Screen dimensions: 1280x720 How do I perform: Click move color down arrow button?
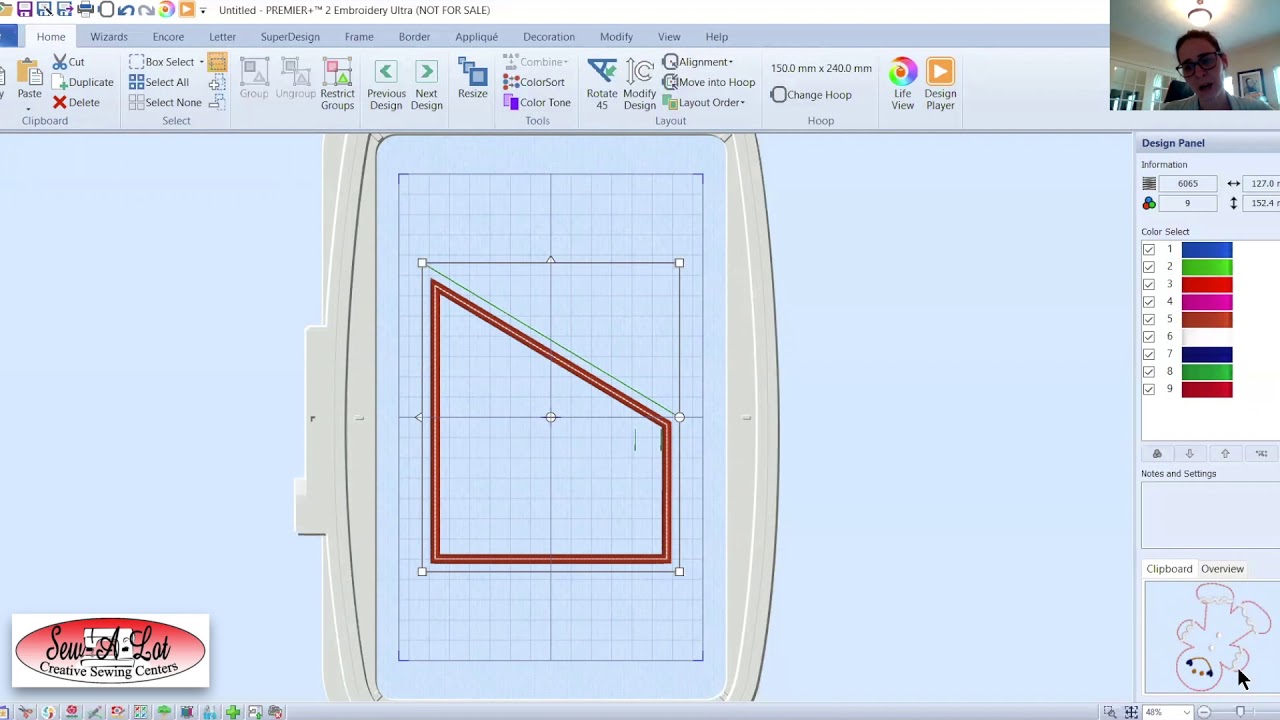(1189, 454)
